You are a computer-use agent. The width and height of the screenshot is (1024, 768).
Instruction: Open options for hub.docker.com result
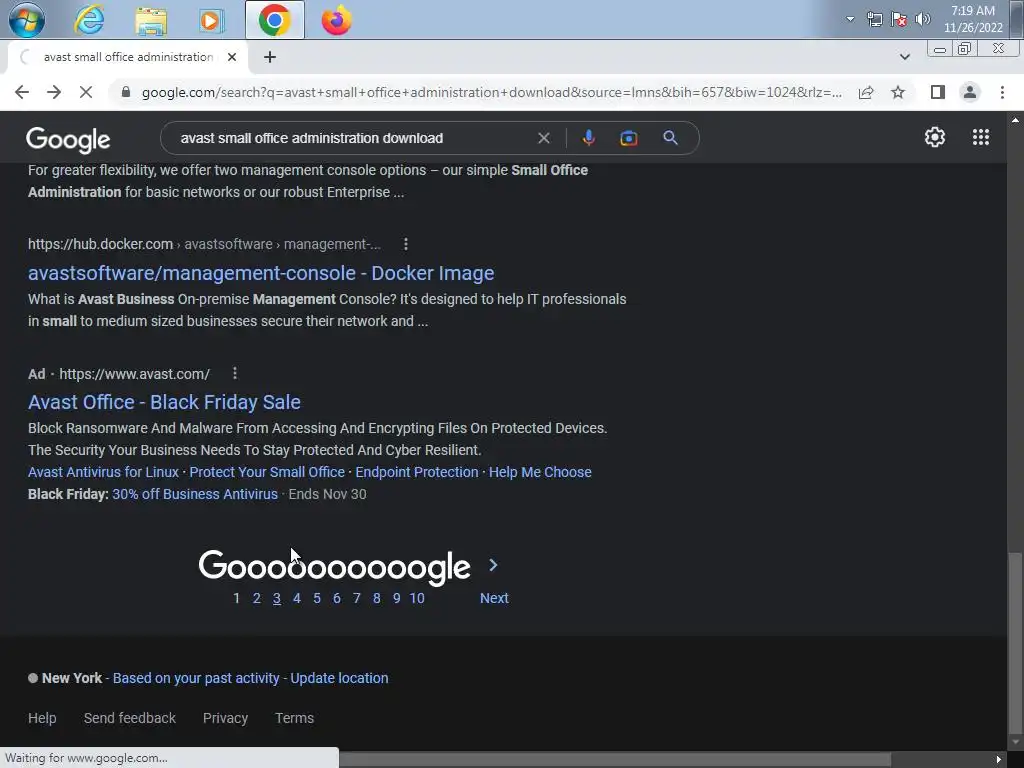tap(406, 244)
